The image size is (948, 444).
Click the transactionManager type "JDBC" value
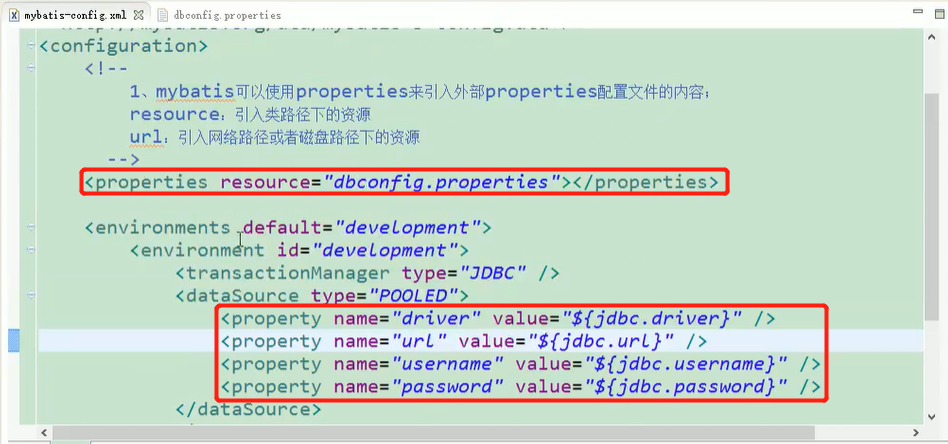(x=493, y=273)
